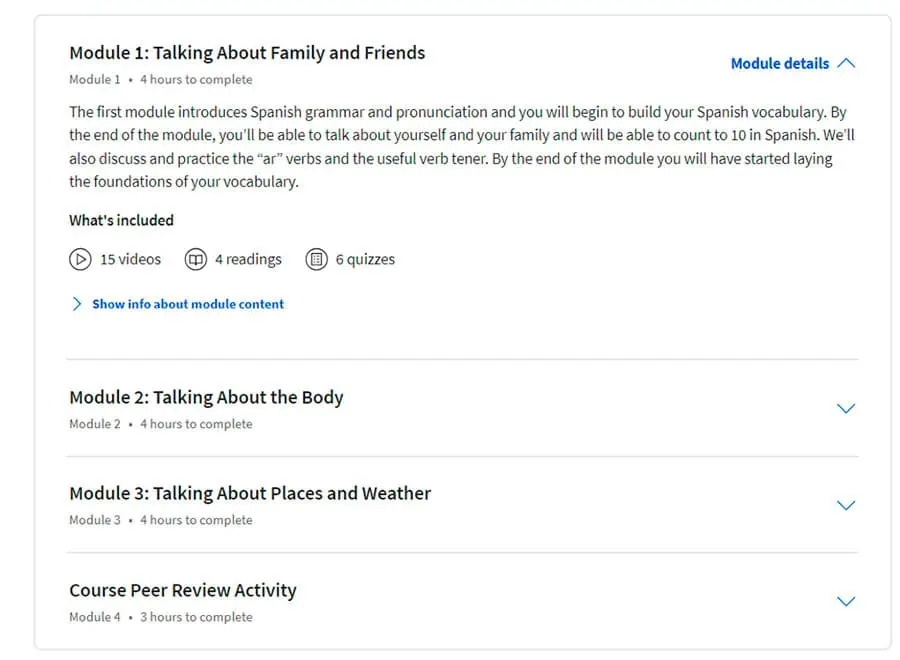Click Module 4 3 hours to complete text
900x660 pixels.
161,617
